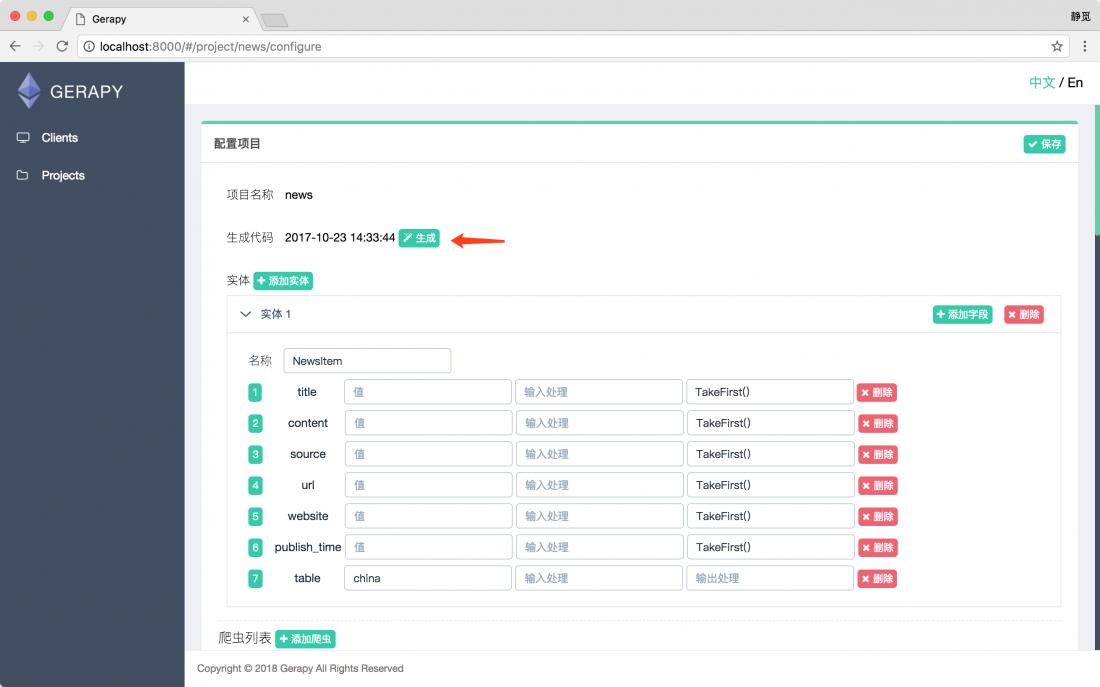This screenshot has height=687, width=1100.
Task: Open a new browser tab
Action: [274, 20]
